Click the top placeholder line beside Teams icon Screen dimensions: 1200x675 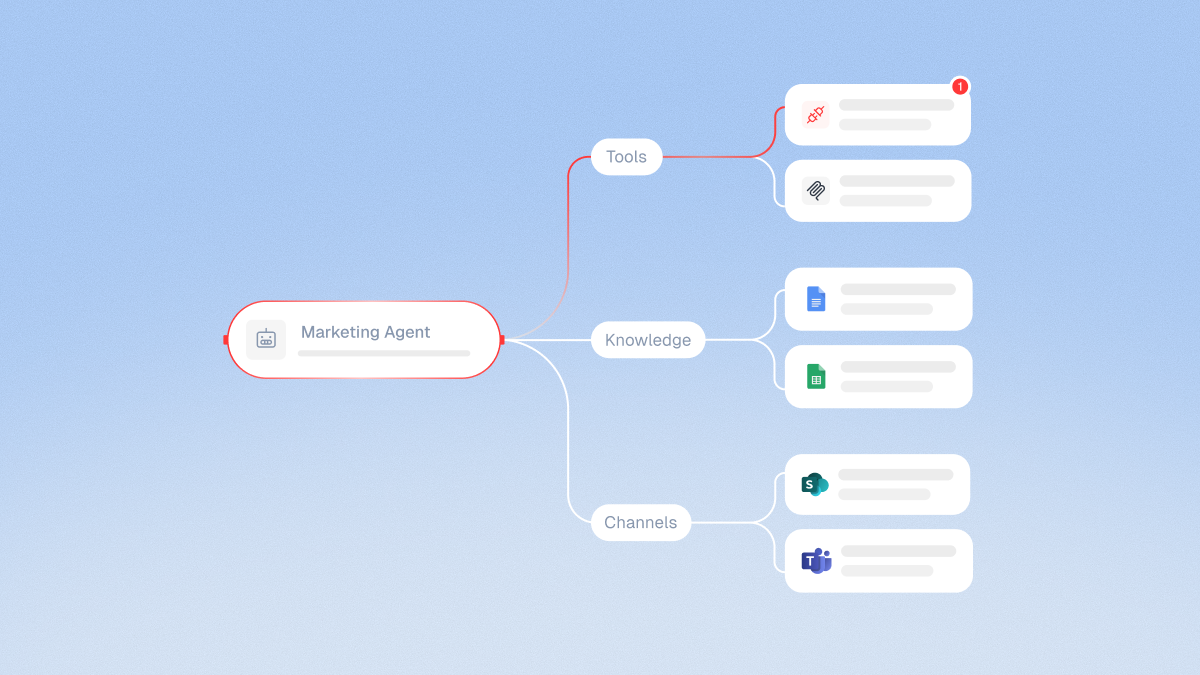click(x=898, y=551)
